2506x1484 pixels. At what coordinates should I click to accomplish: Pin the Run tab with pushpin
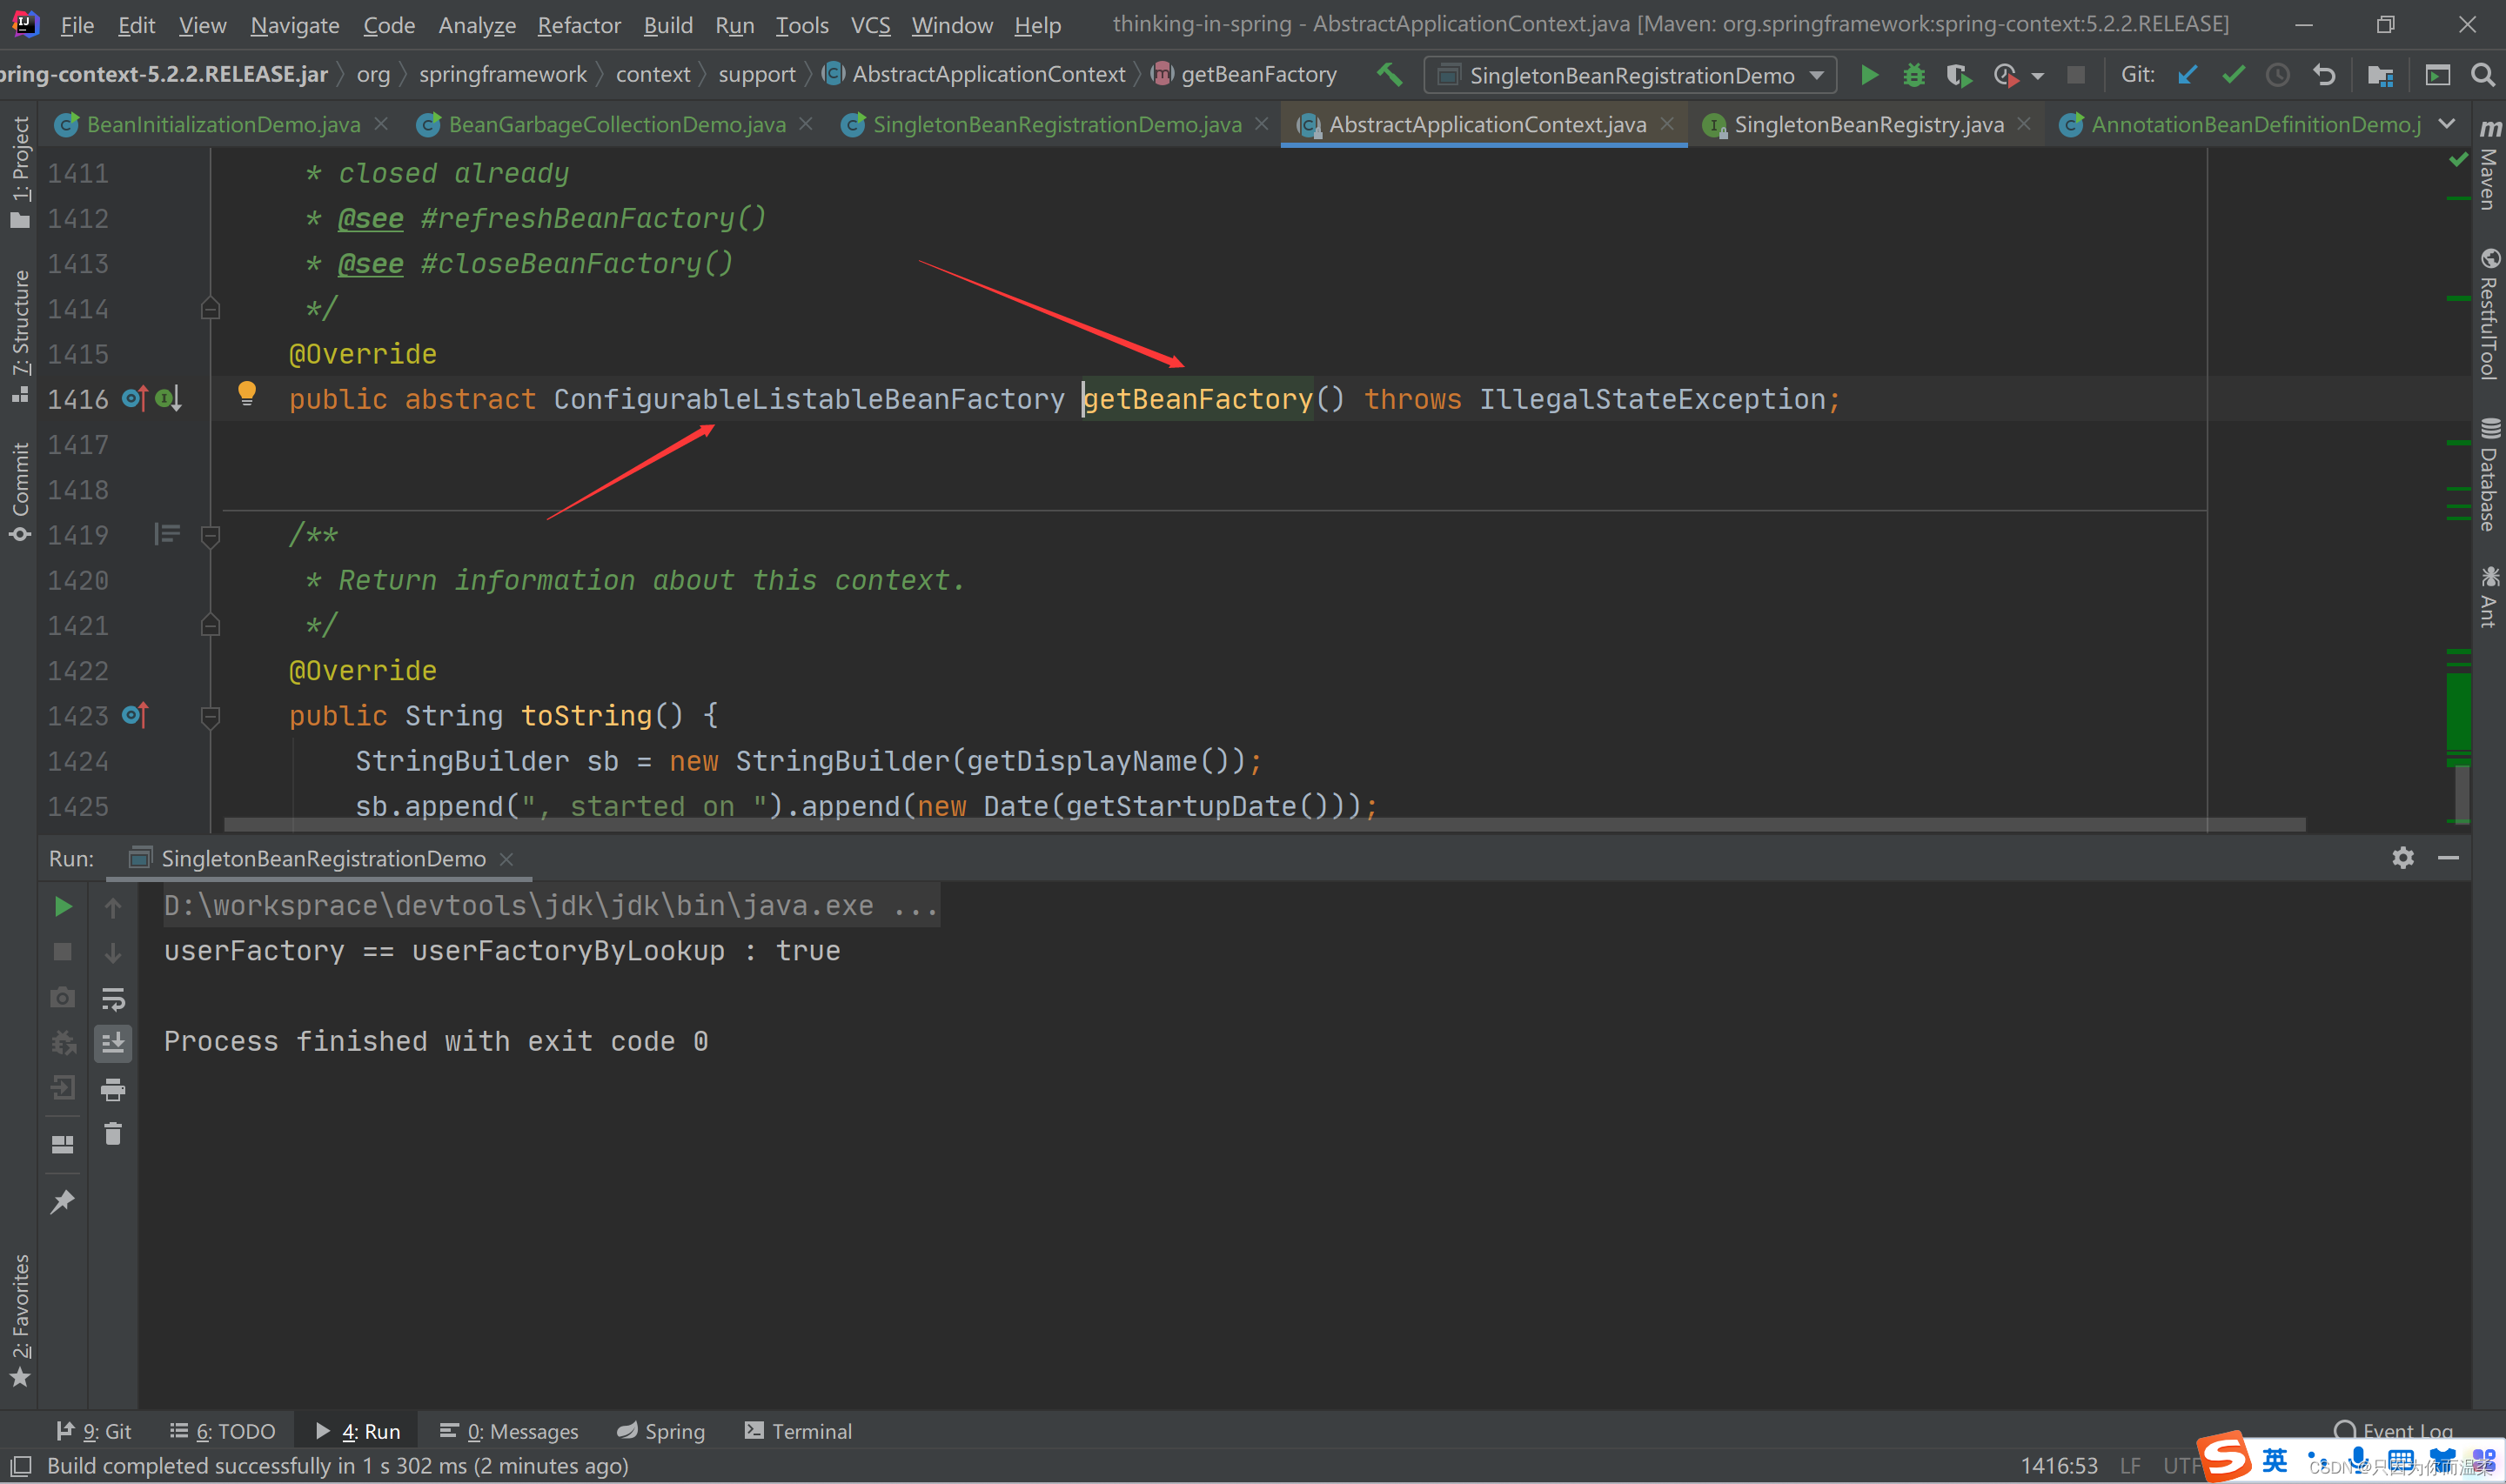62,1201
